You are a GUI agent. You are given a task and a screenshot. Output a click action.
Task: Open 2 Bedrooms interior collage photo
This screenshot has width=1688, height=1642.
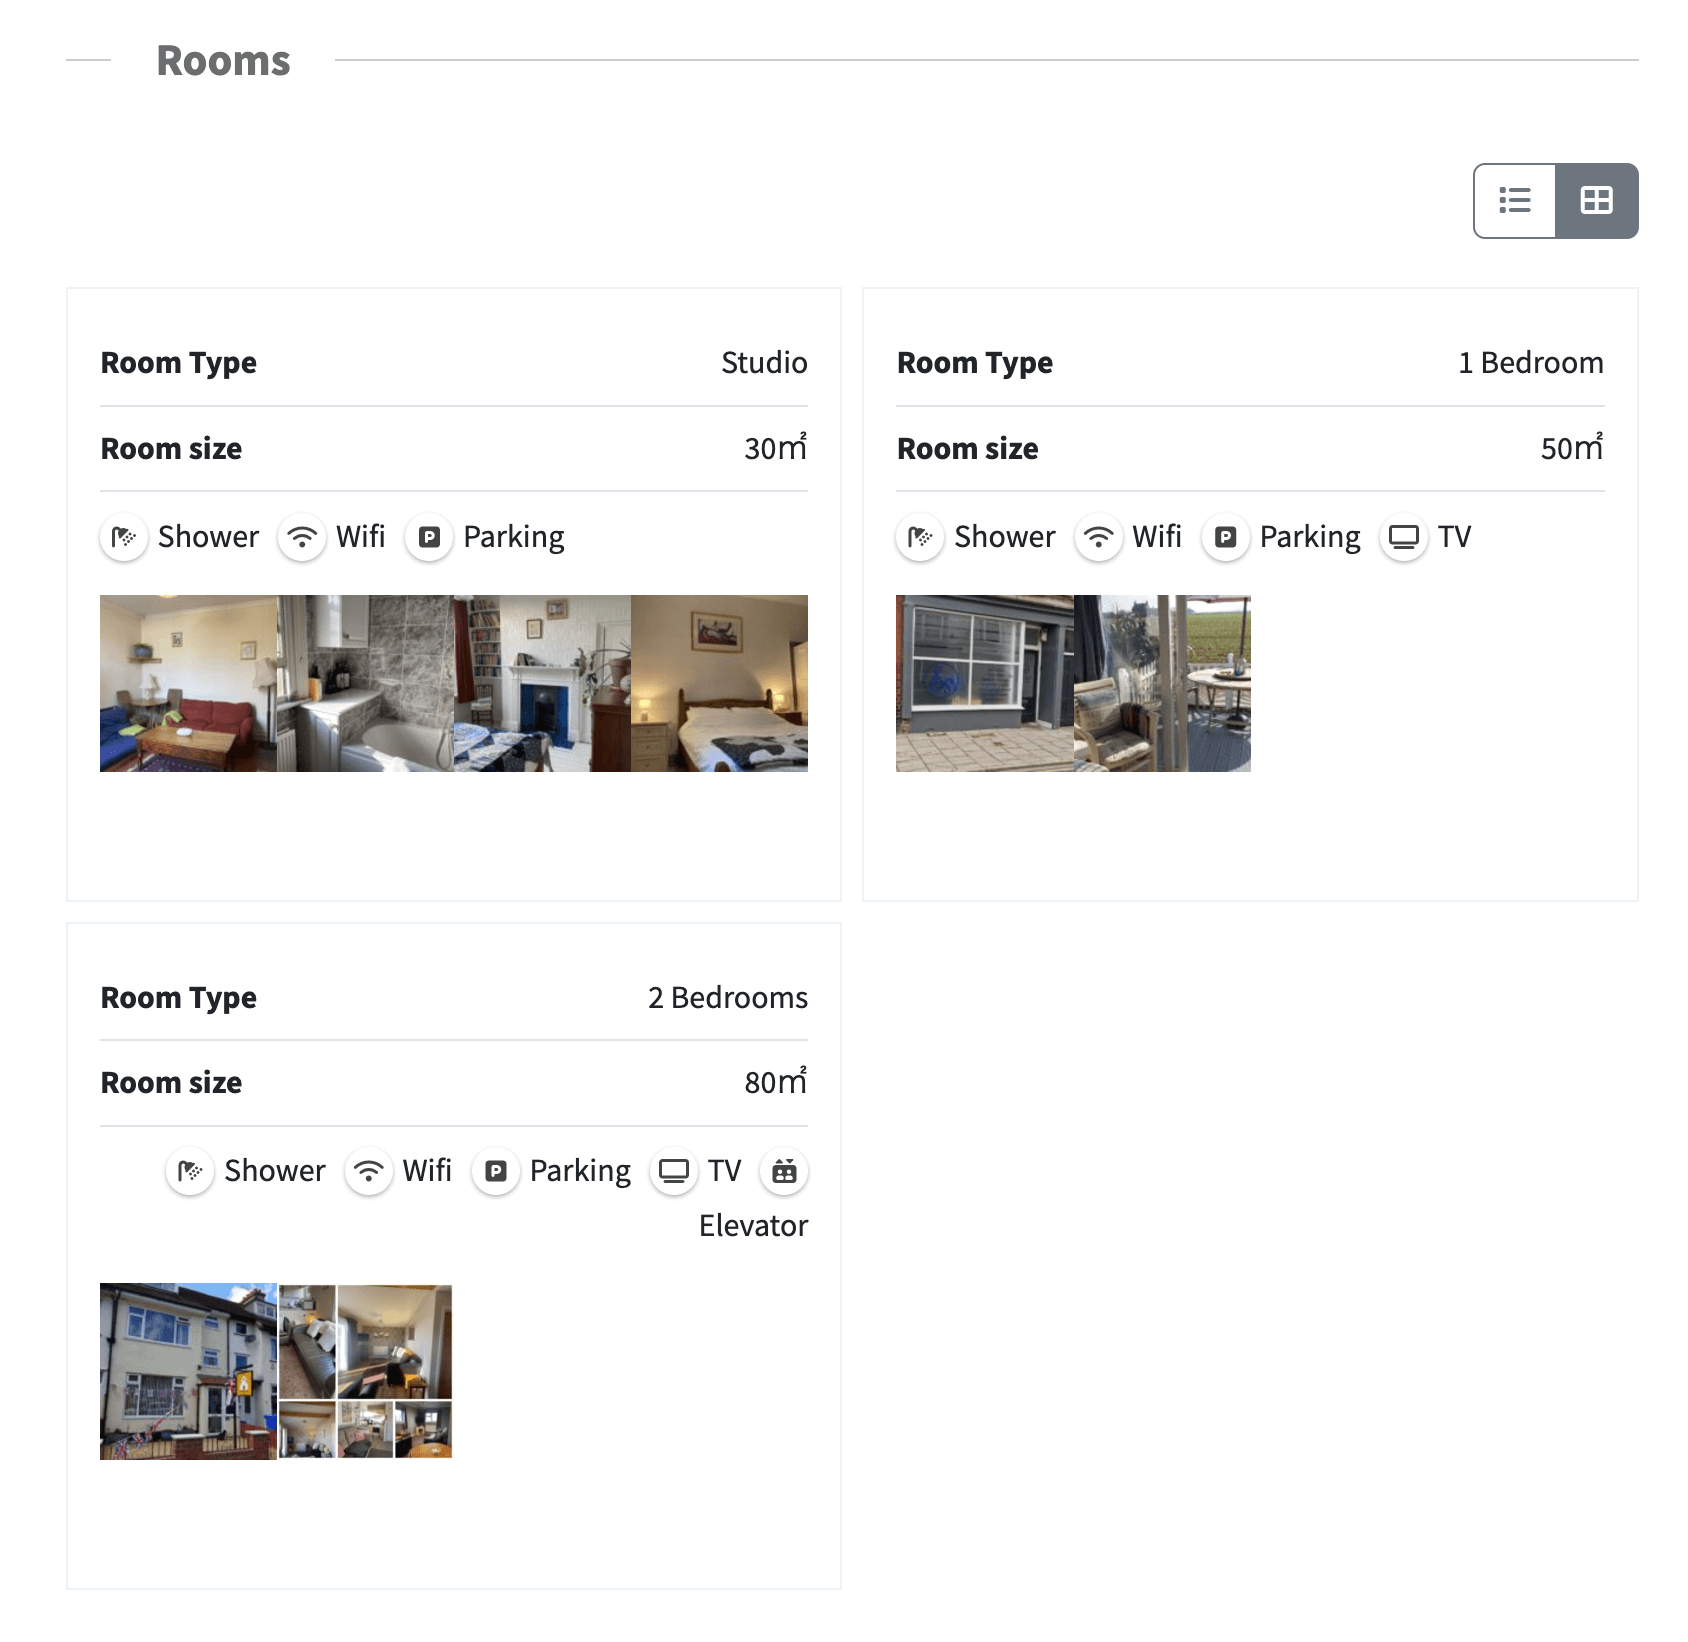tap(365, 1371)
